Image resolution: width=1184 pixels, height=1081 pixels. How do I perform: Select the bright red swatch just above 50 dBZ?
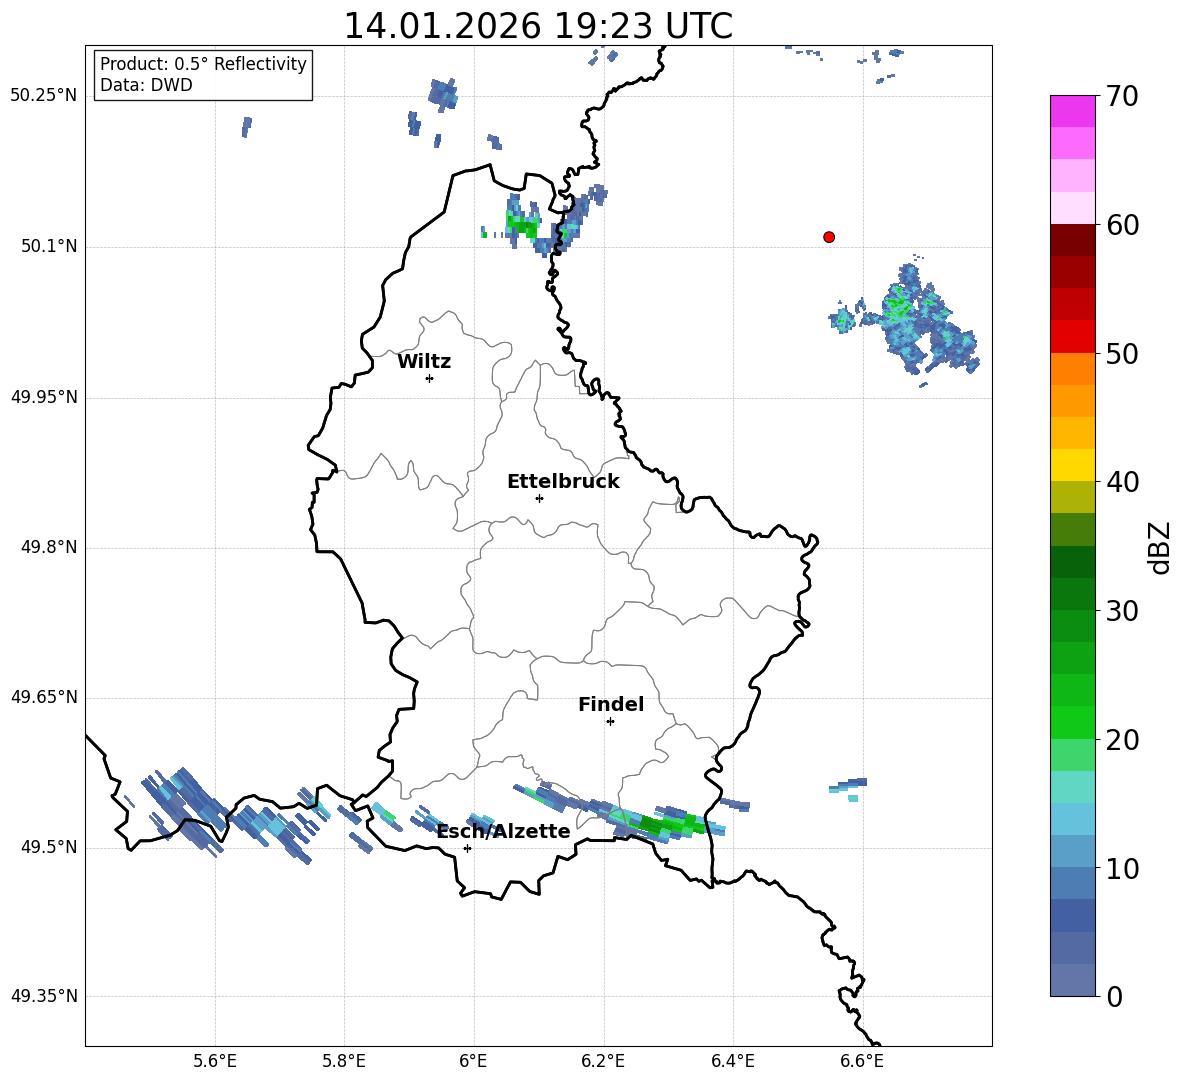coord(1073,336)
